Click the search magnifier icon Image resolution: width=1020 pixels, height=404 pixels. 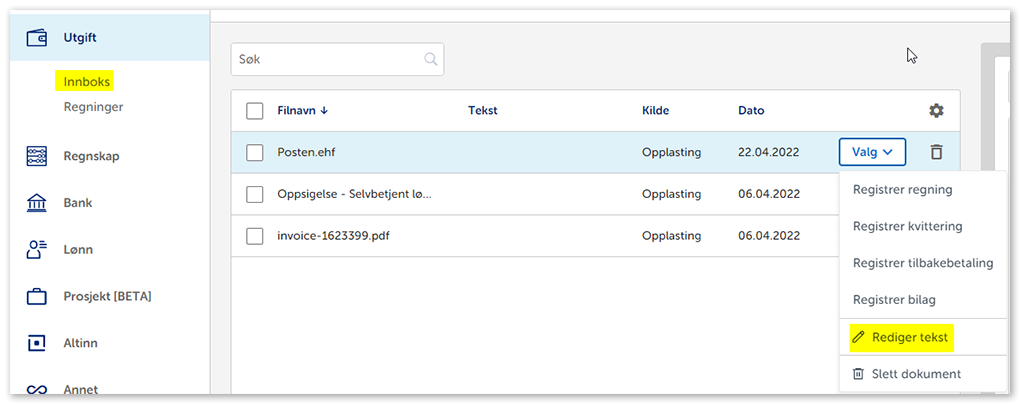(431, 59)
